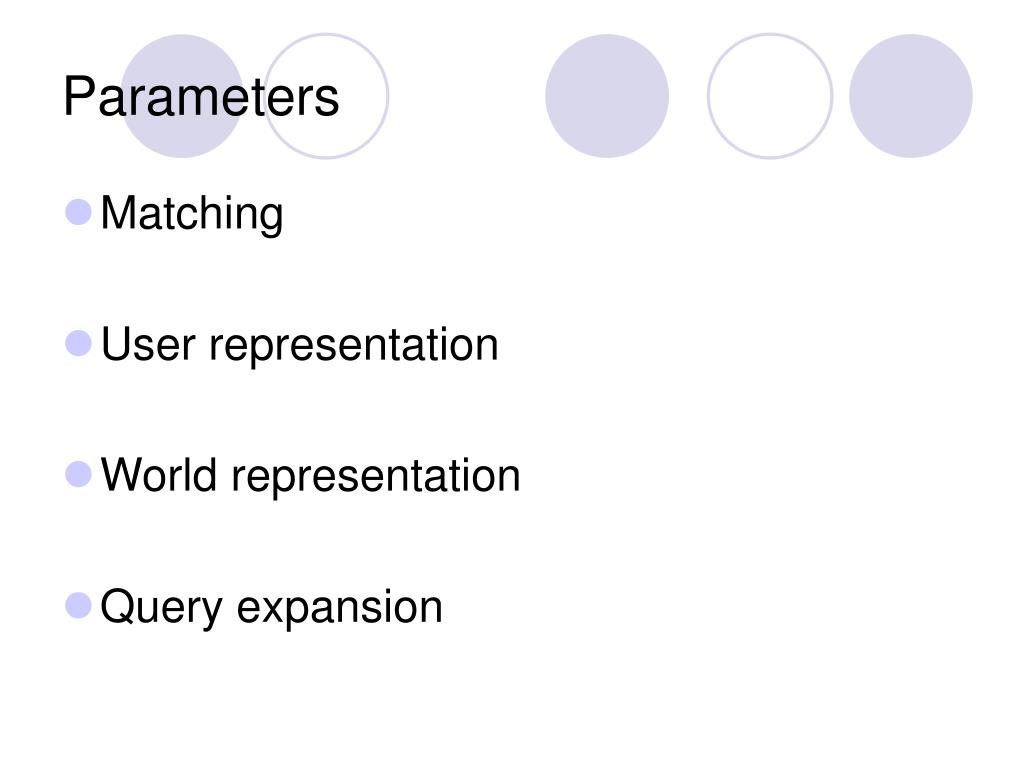Click the rightmost filled lavender circle
Viewport: 1024px width, 768px height.
click(911, 96)
